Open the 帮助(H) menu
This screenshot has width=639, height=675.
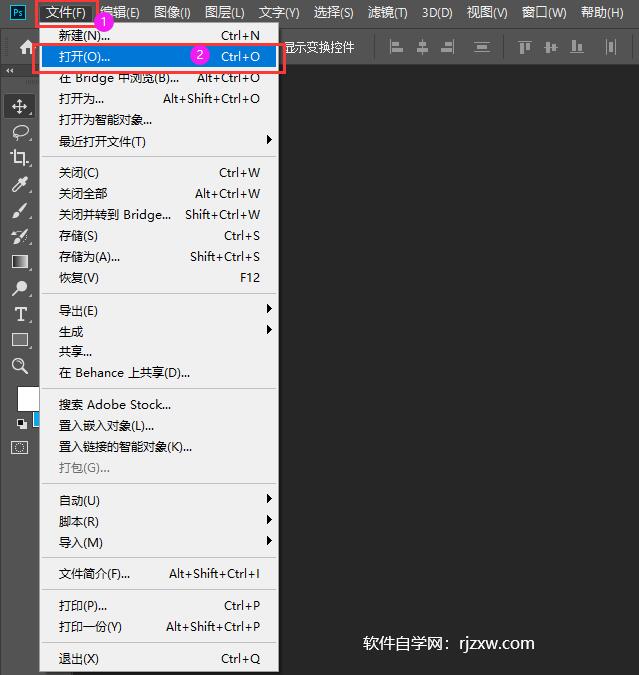point(602,12)
